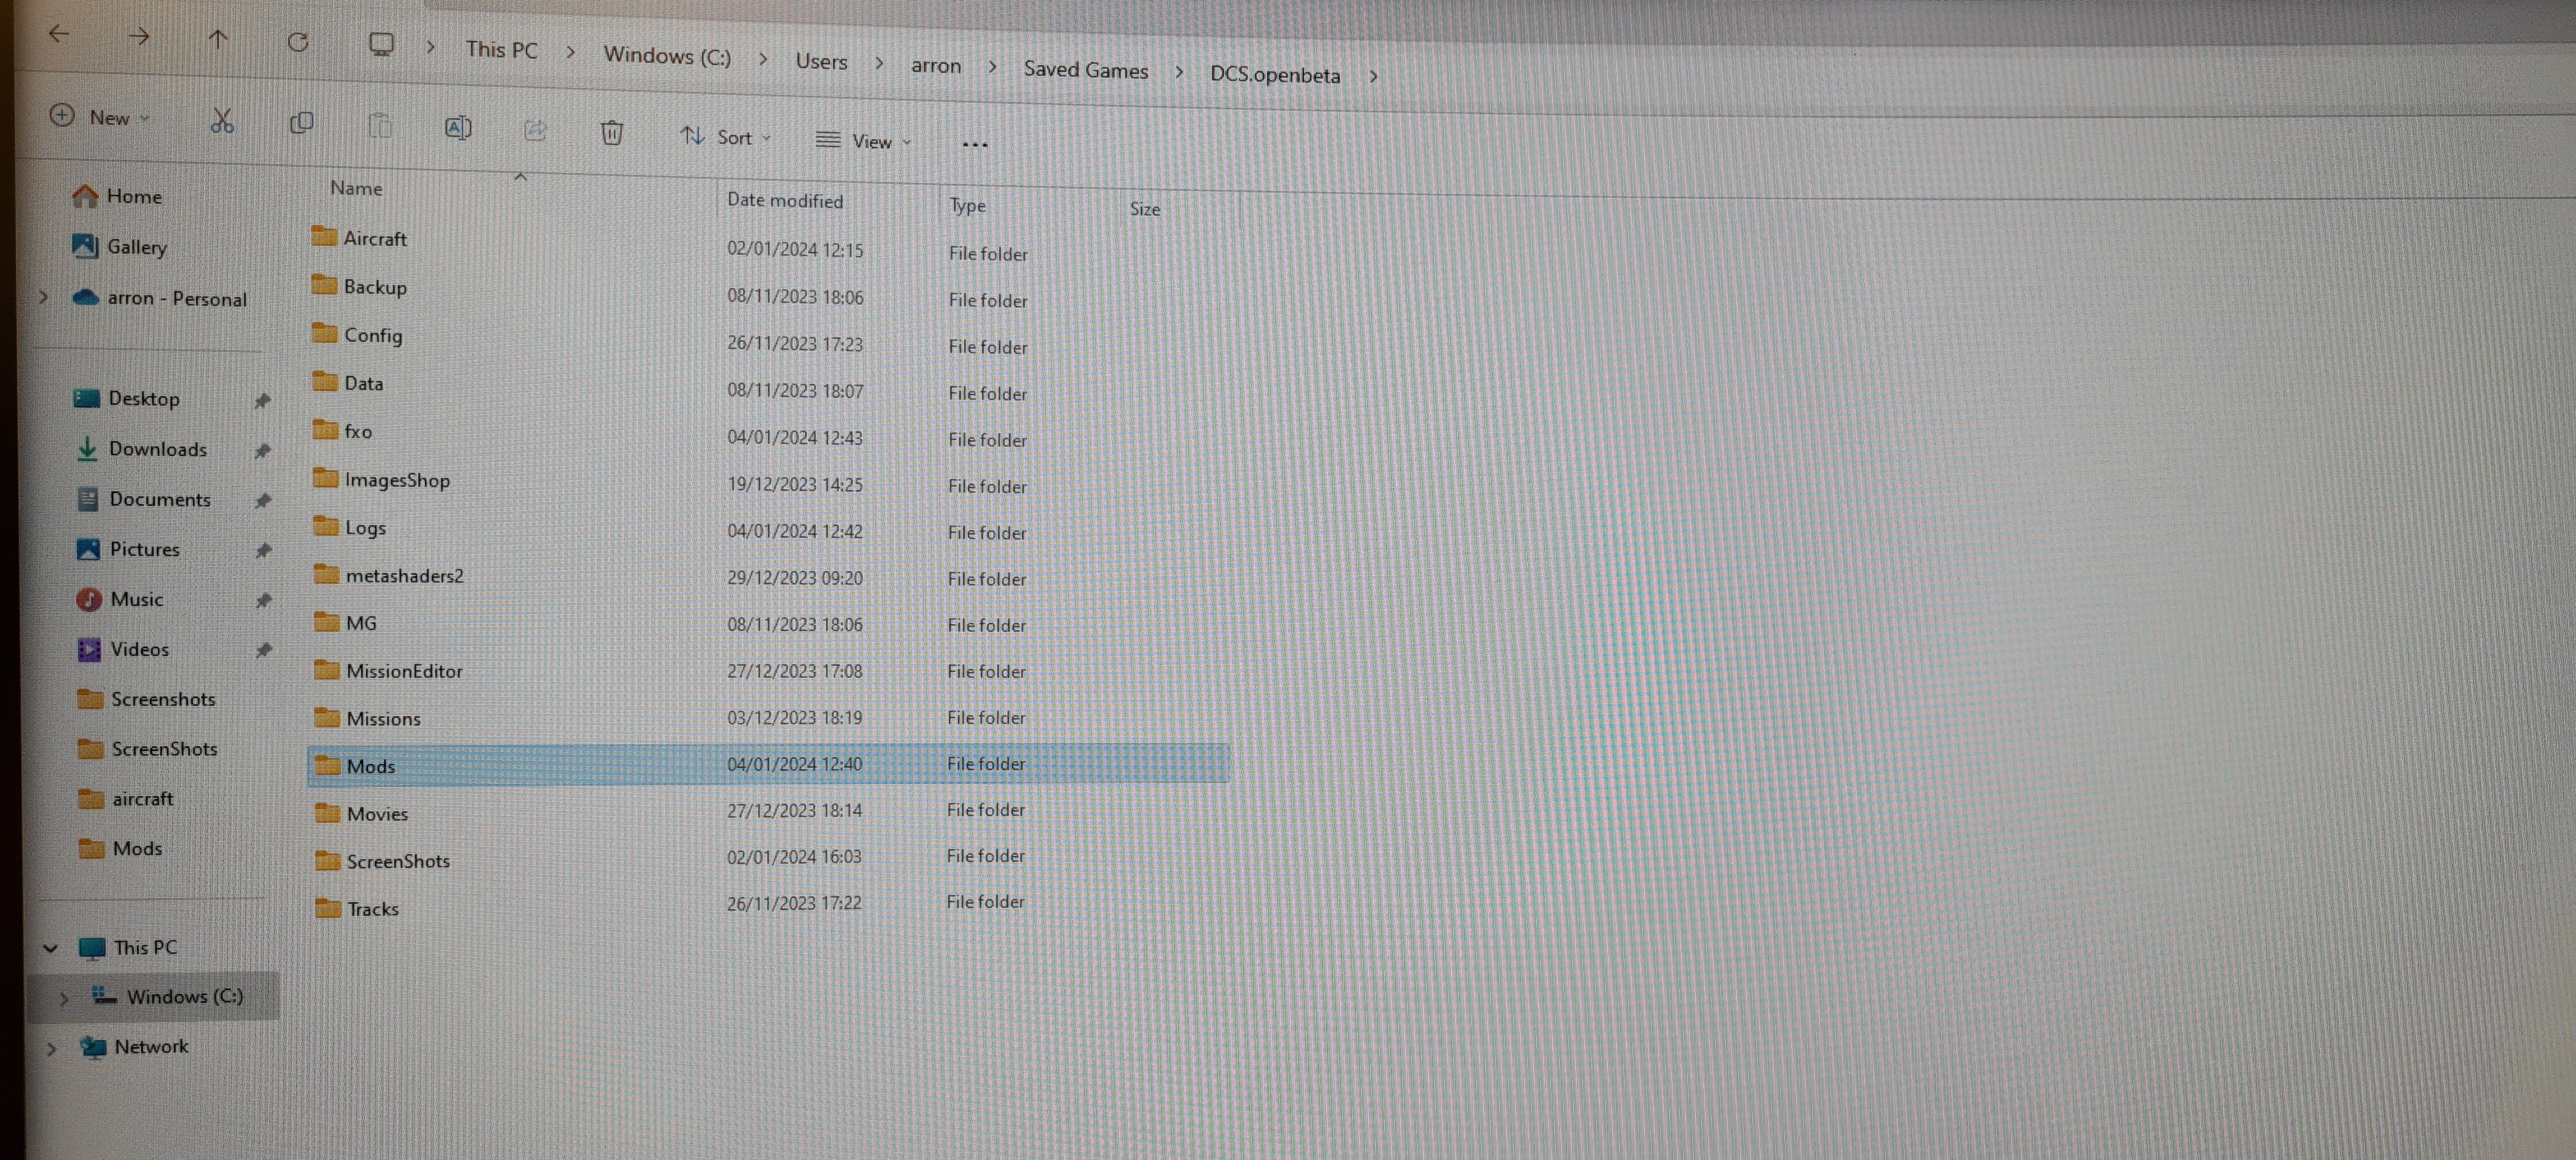Go forward with the right arrow
Image resolution: width=2576 pixels, height=1160 pixels.
tap(139, 37)
